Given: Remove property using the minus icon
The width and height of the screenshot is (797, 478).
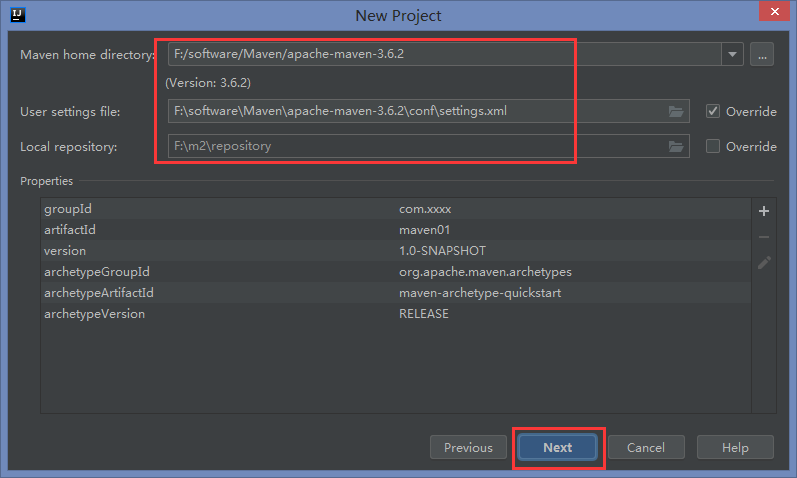Looking at the screenshot, I should [x=764, y=237].
